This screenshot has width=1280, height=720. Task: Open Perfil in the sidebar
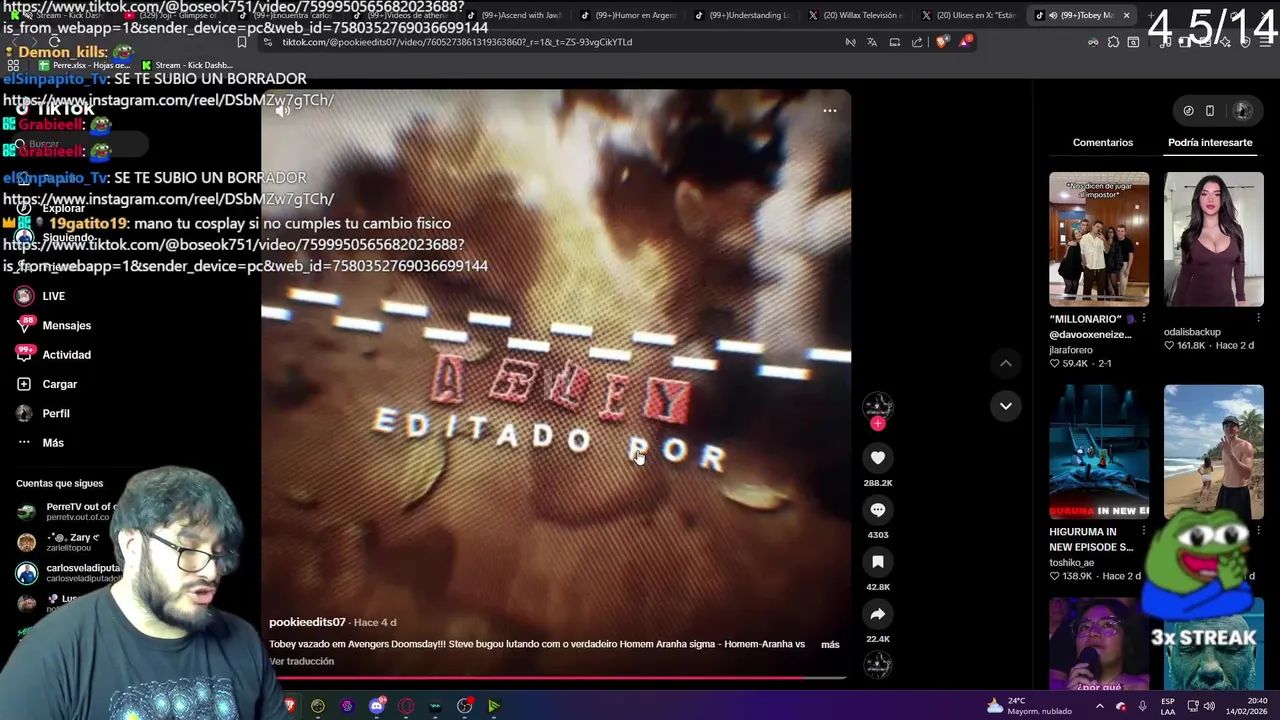(x=43, y=413)
